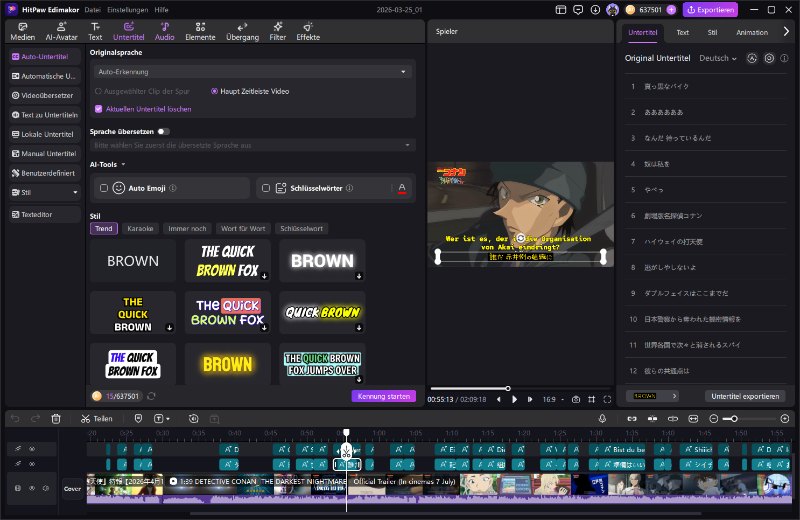Viewport: 800px width, 520px height.
Task: Open Videoübersetzer in the sidebar
Action: (x=44, y=95)
